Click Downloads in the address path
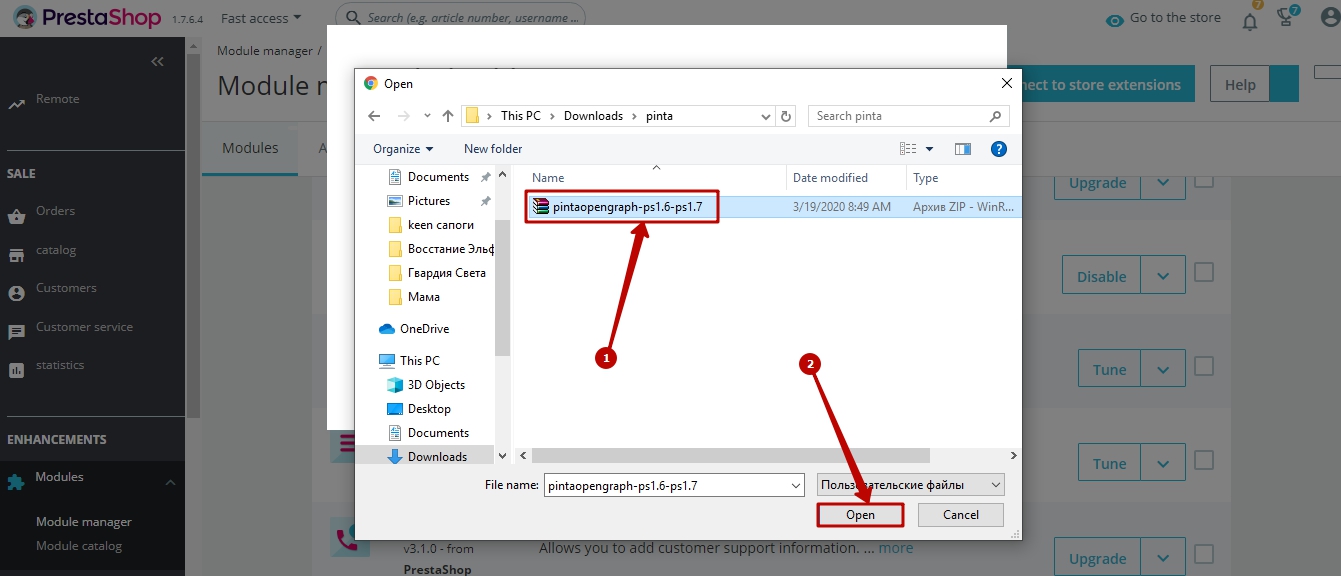Screen dimensions: 1341x576 coord(593,116)
